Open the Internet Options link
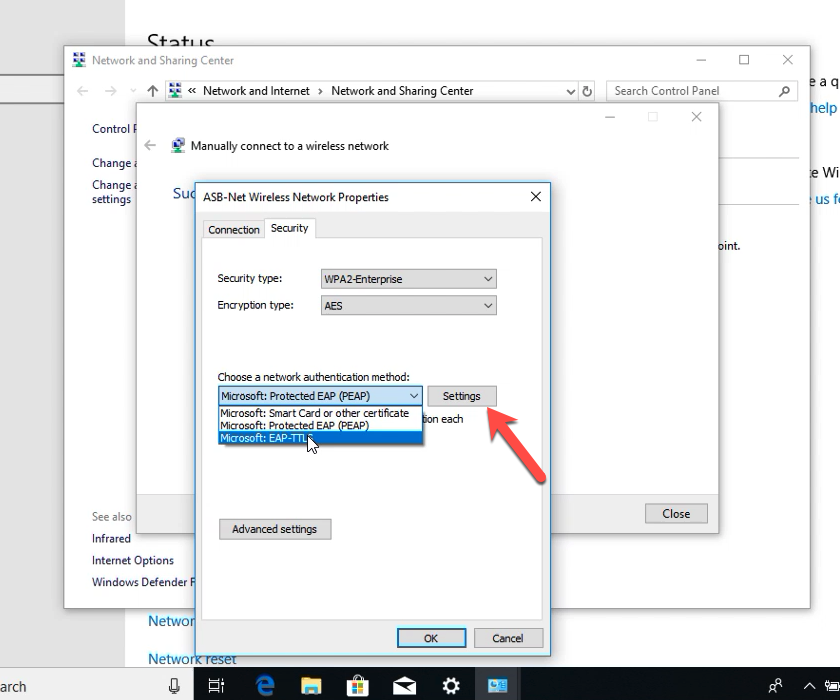This screenshot has width=840, height=700. 133,560
